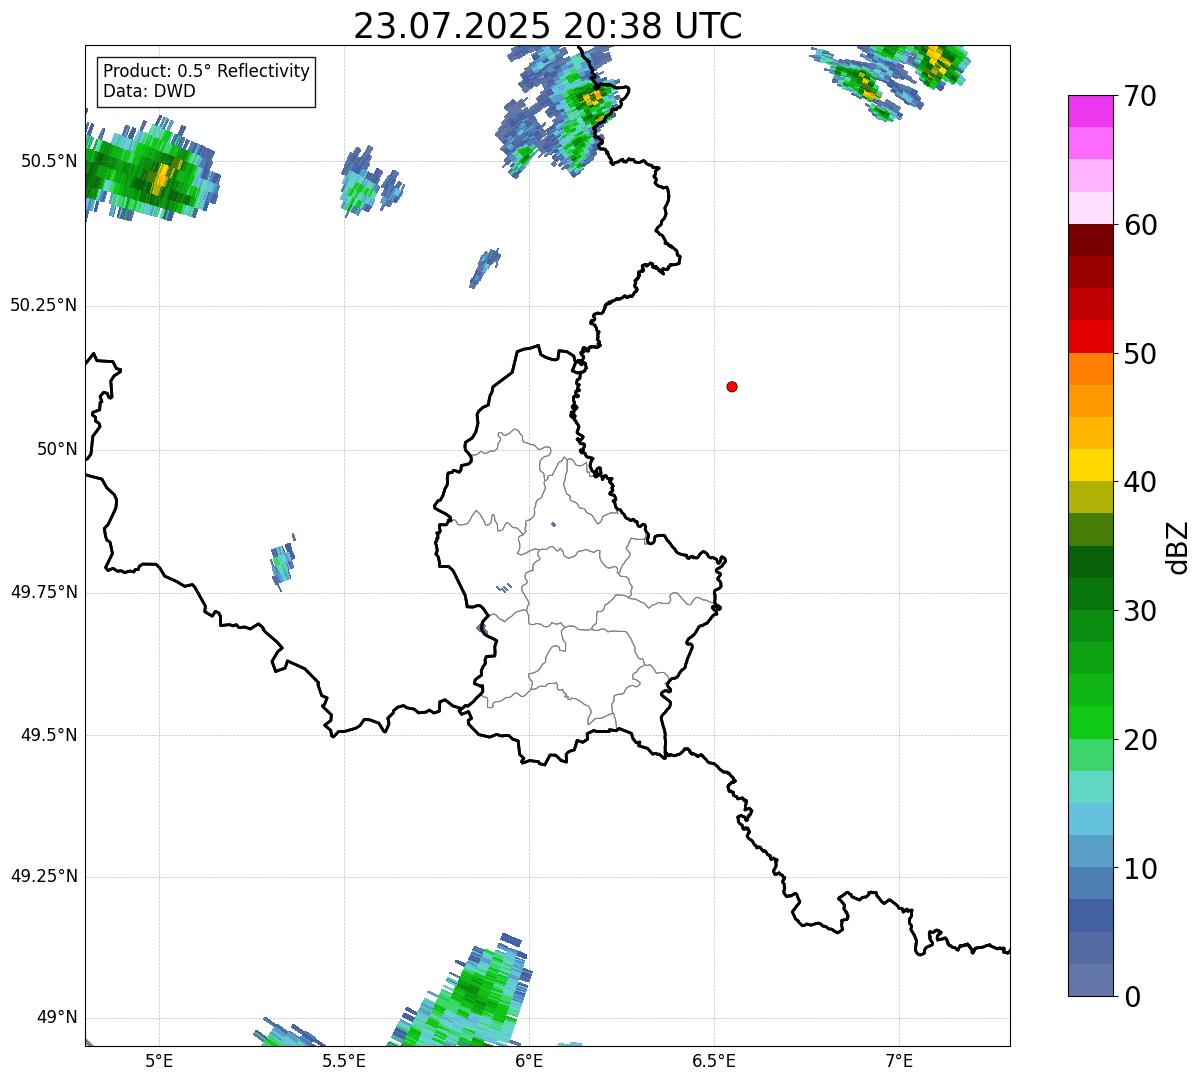The width and height of the screenshot is (1202, 1081).
Task: Click the 'dBZ' colorbar axis label
Action: [1178, 547]
